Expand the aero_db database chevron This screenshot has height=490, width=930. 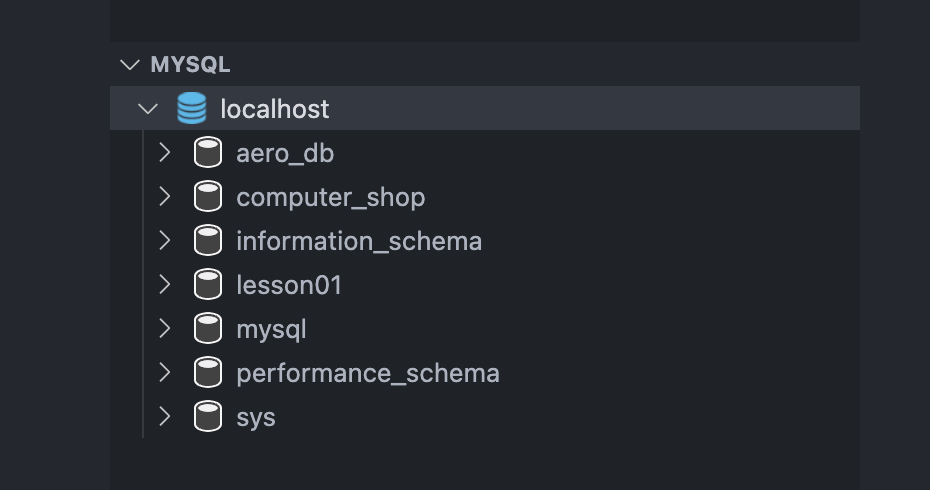point(165,153)
